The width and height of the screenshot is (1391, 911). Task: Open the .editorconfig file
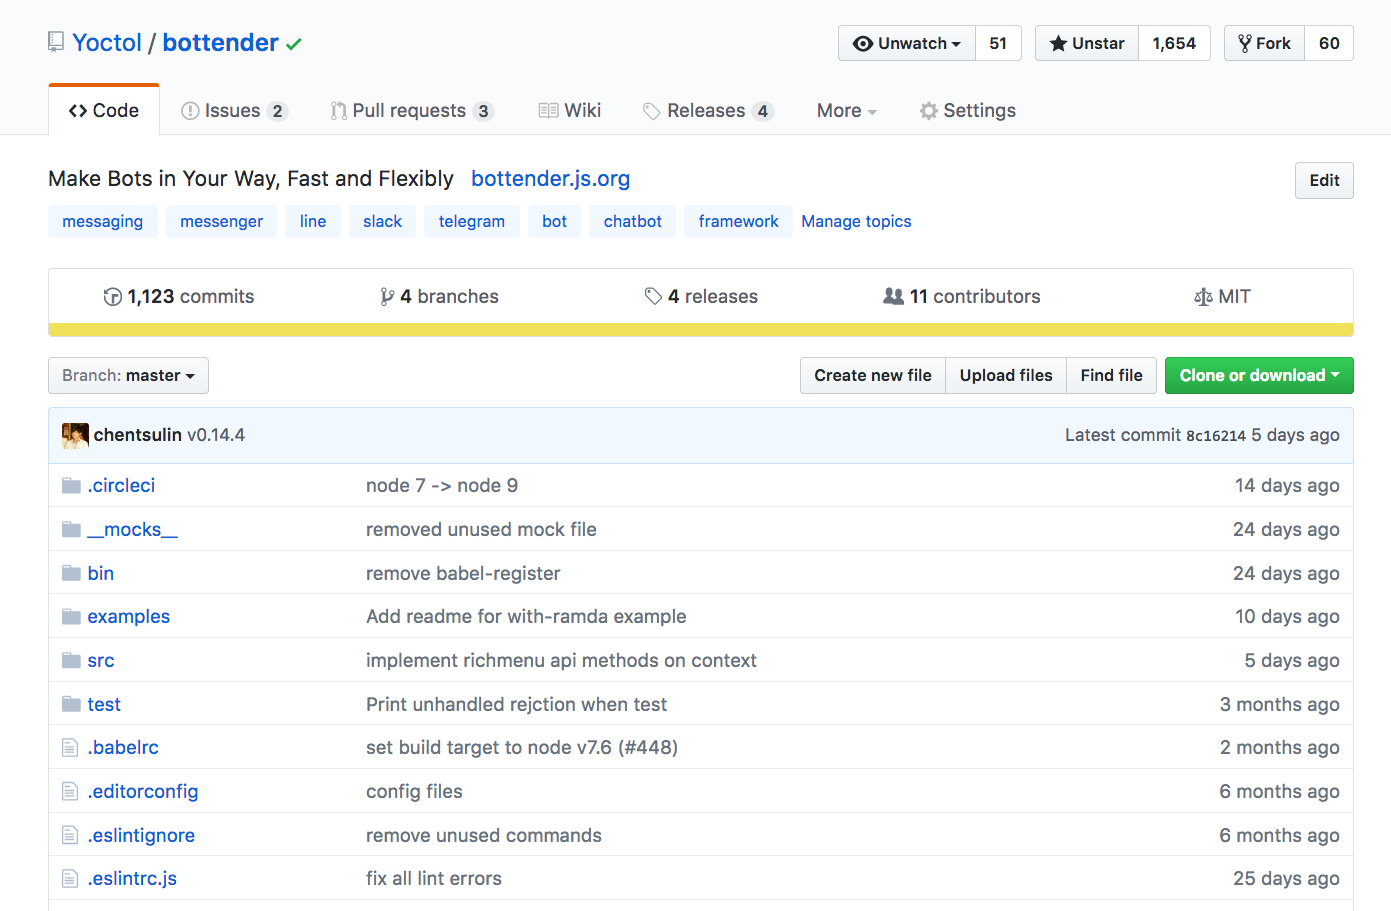click(x=143, y=791)
